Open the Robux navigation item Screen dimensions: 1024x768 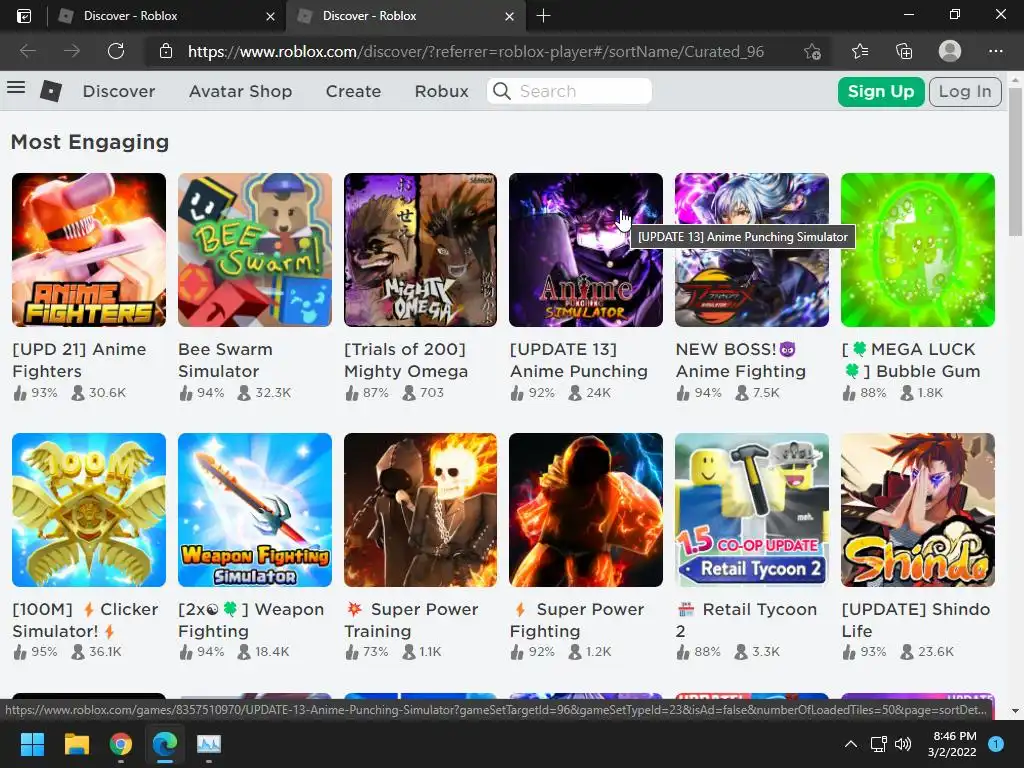pyautogui.click(x=441, y=91)
